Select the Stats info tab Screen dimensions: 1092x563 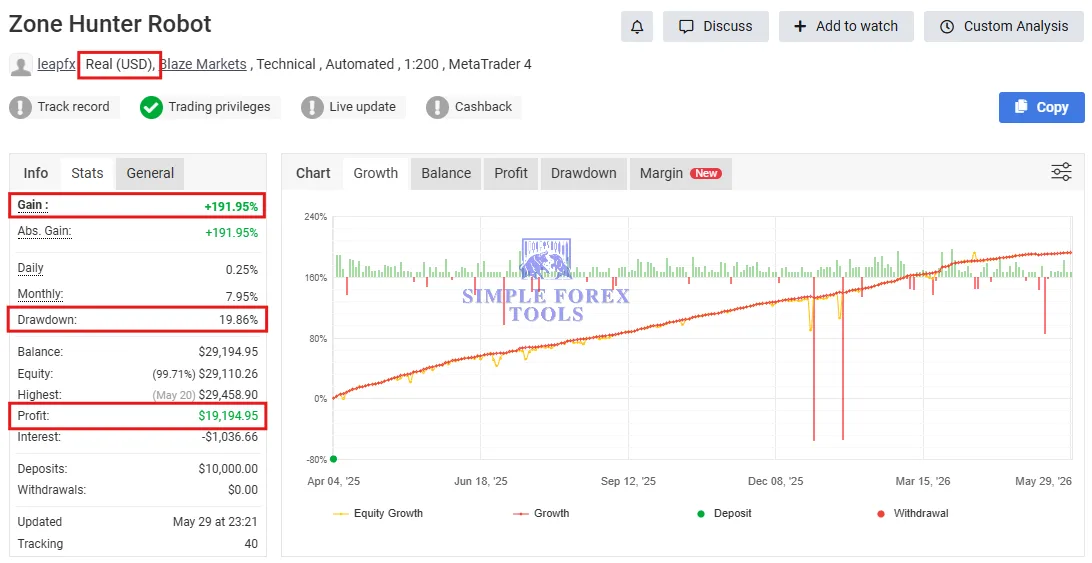coord(87,173)
